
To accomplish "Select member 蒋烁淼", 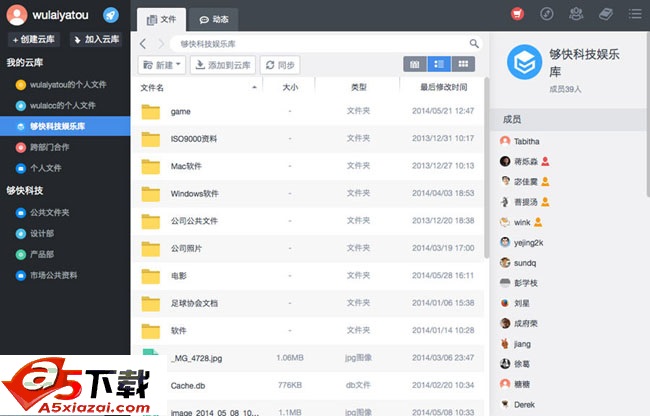I will [x=526, y=161].
